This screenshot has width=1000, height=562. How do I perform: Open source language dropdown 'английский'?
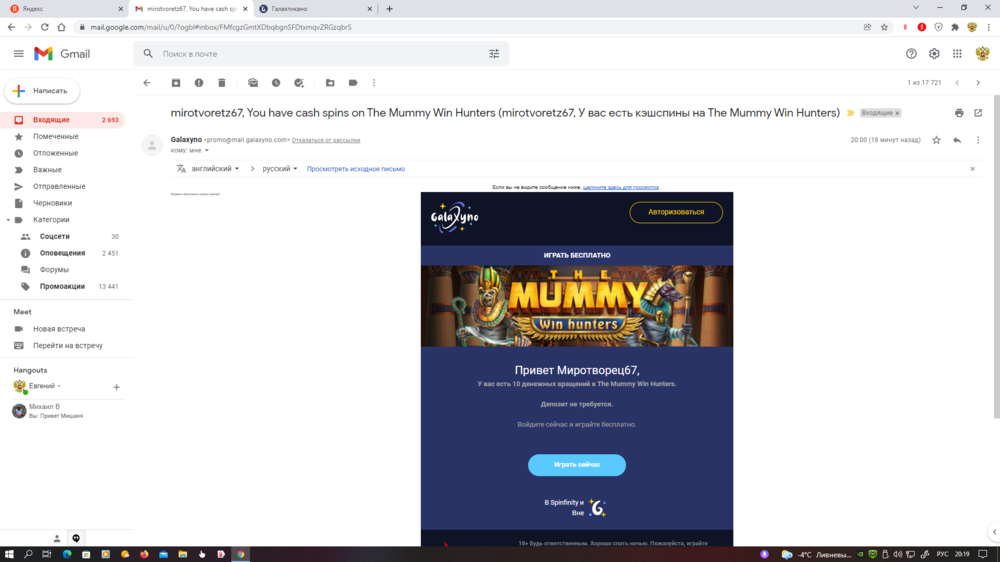210,169
